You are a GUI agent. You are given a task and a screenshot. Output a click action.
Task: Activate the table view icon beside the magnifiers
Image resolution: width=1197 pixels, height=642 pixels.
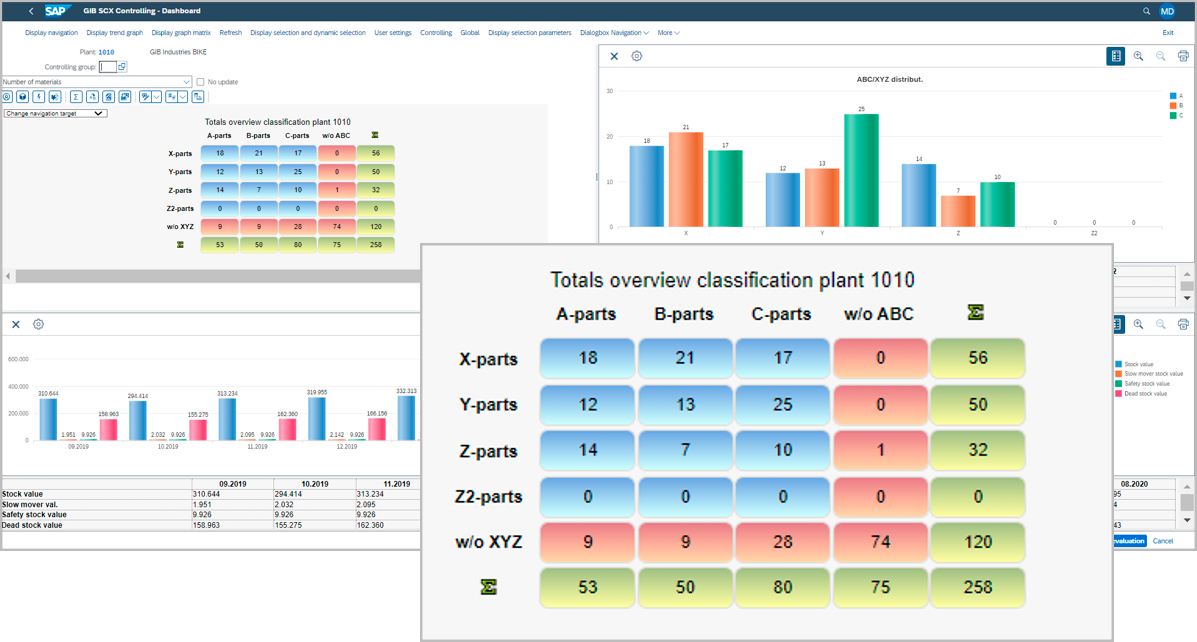[1116, 56]
